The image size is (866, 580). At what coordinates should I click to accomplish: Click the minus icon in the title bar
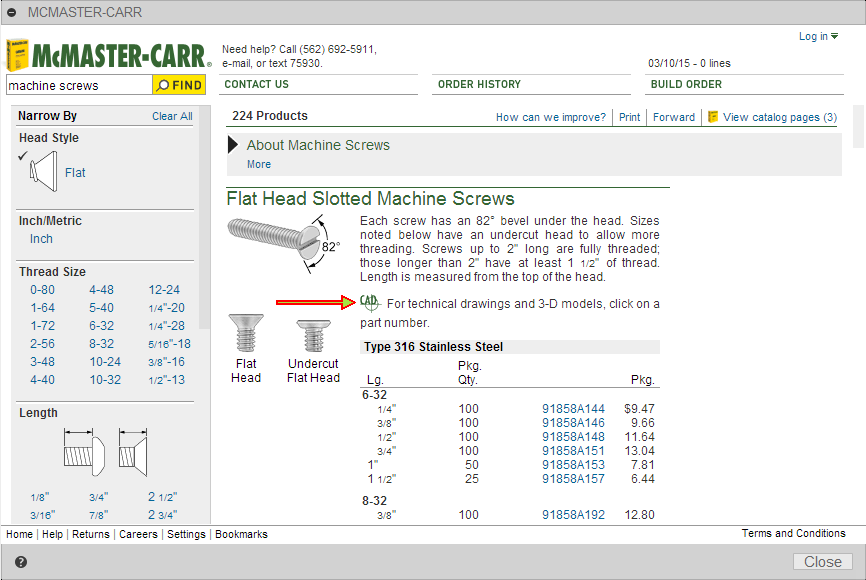pyautogui.click(x=12, y=11)
